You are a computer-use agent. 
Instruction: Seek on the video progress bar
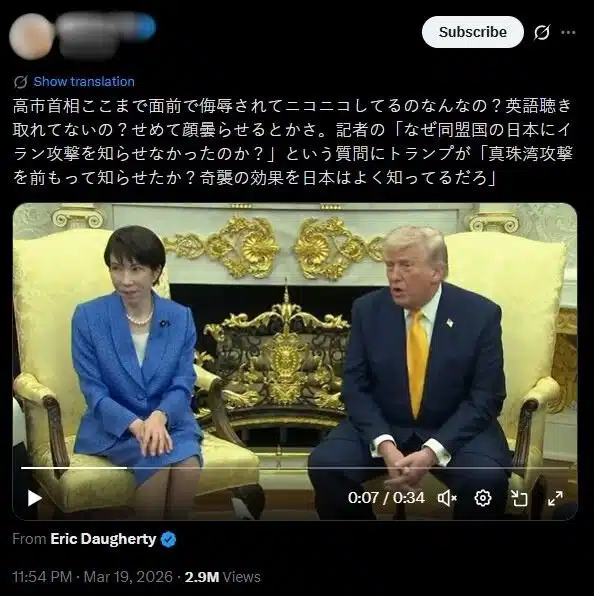click(x=295, y=468)
